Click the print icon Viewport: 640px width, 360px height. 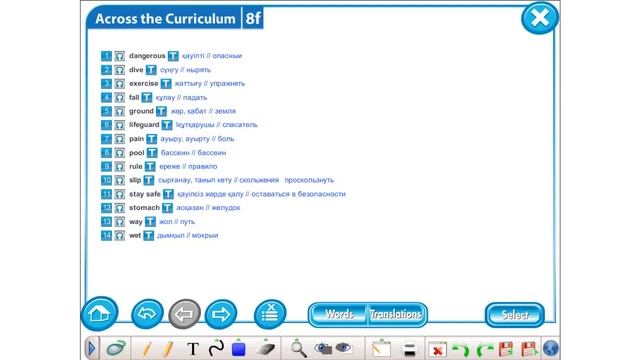409,349
